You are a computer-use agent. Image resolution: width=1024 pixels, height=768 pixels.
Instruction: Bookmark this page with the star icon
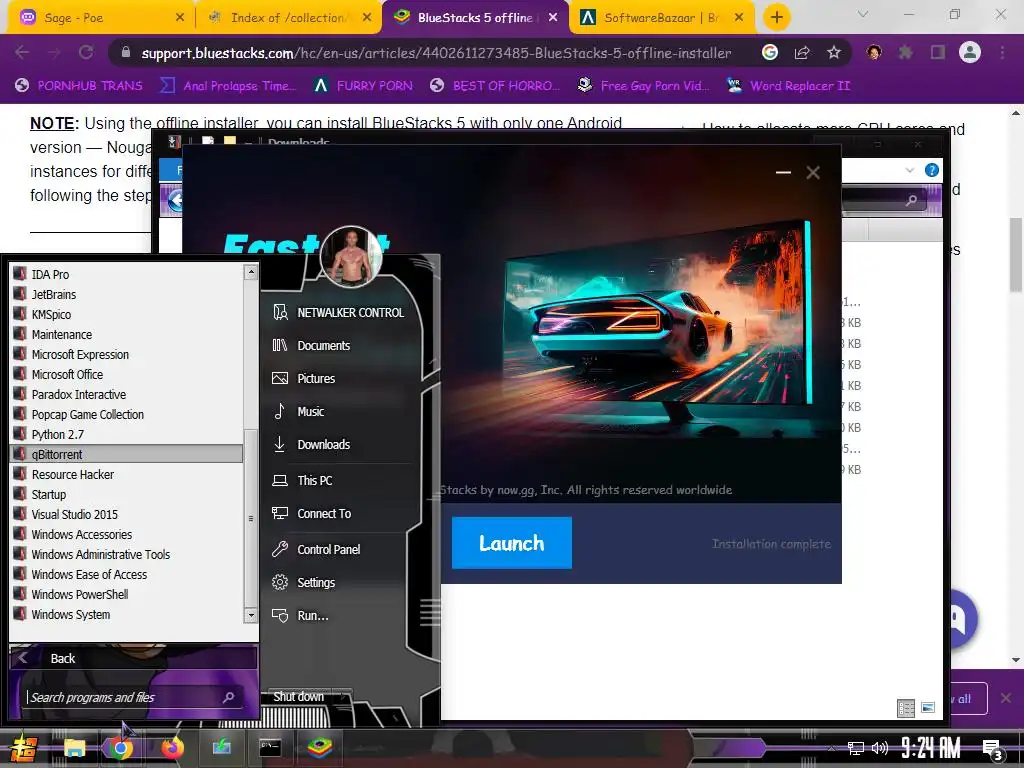(834, 53)
